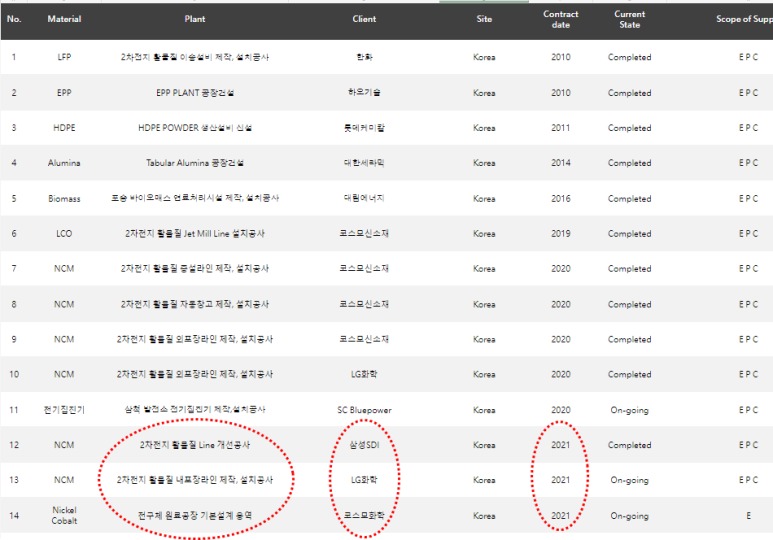Click the Korea site cell in row 1
Screen dimensions: 773x540
pyautogui.click(x=484, y=57)
